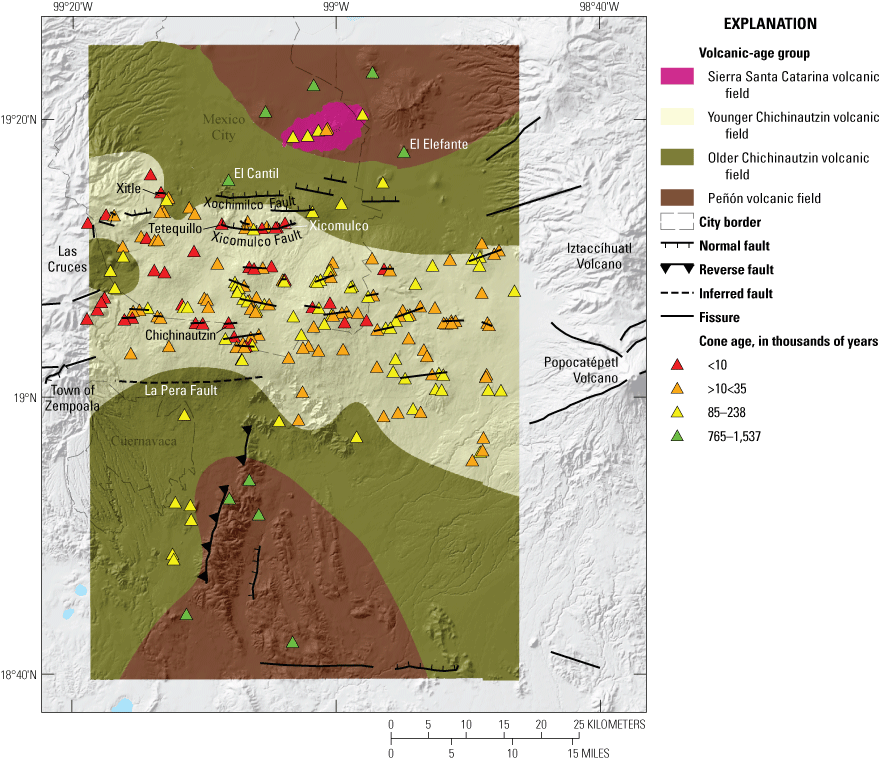Click the Normal fault symbol in the legend
This screenshot has height=761, width=883.
point(676,245)
